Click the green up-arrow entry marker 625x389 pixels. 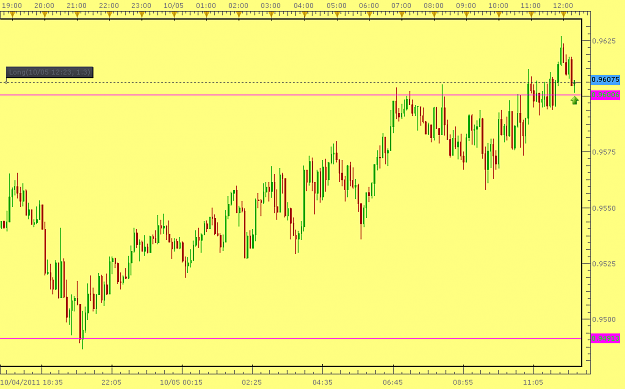(x=574, y=101)
